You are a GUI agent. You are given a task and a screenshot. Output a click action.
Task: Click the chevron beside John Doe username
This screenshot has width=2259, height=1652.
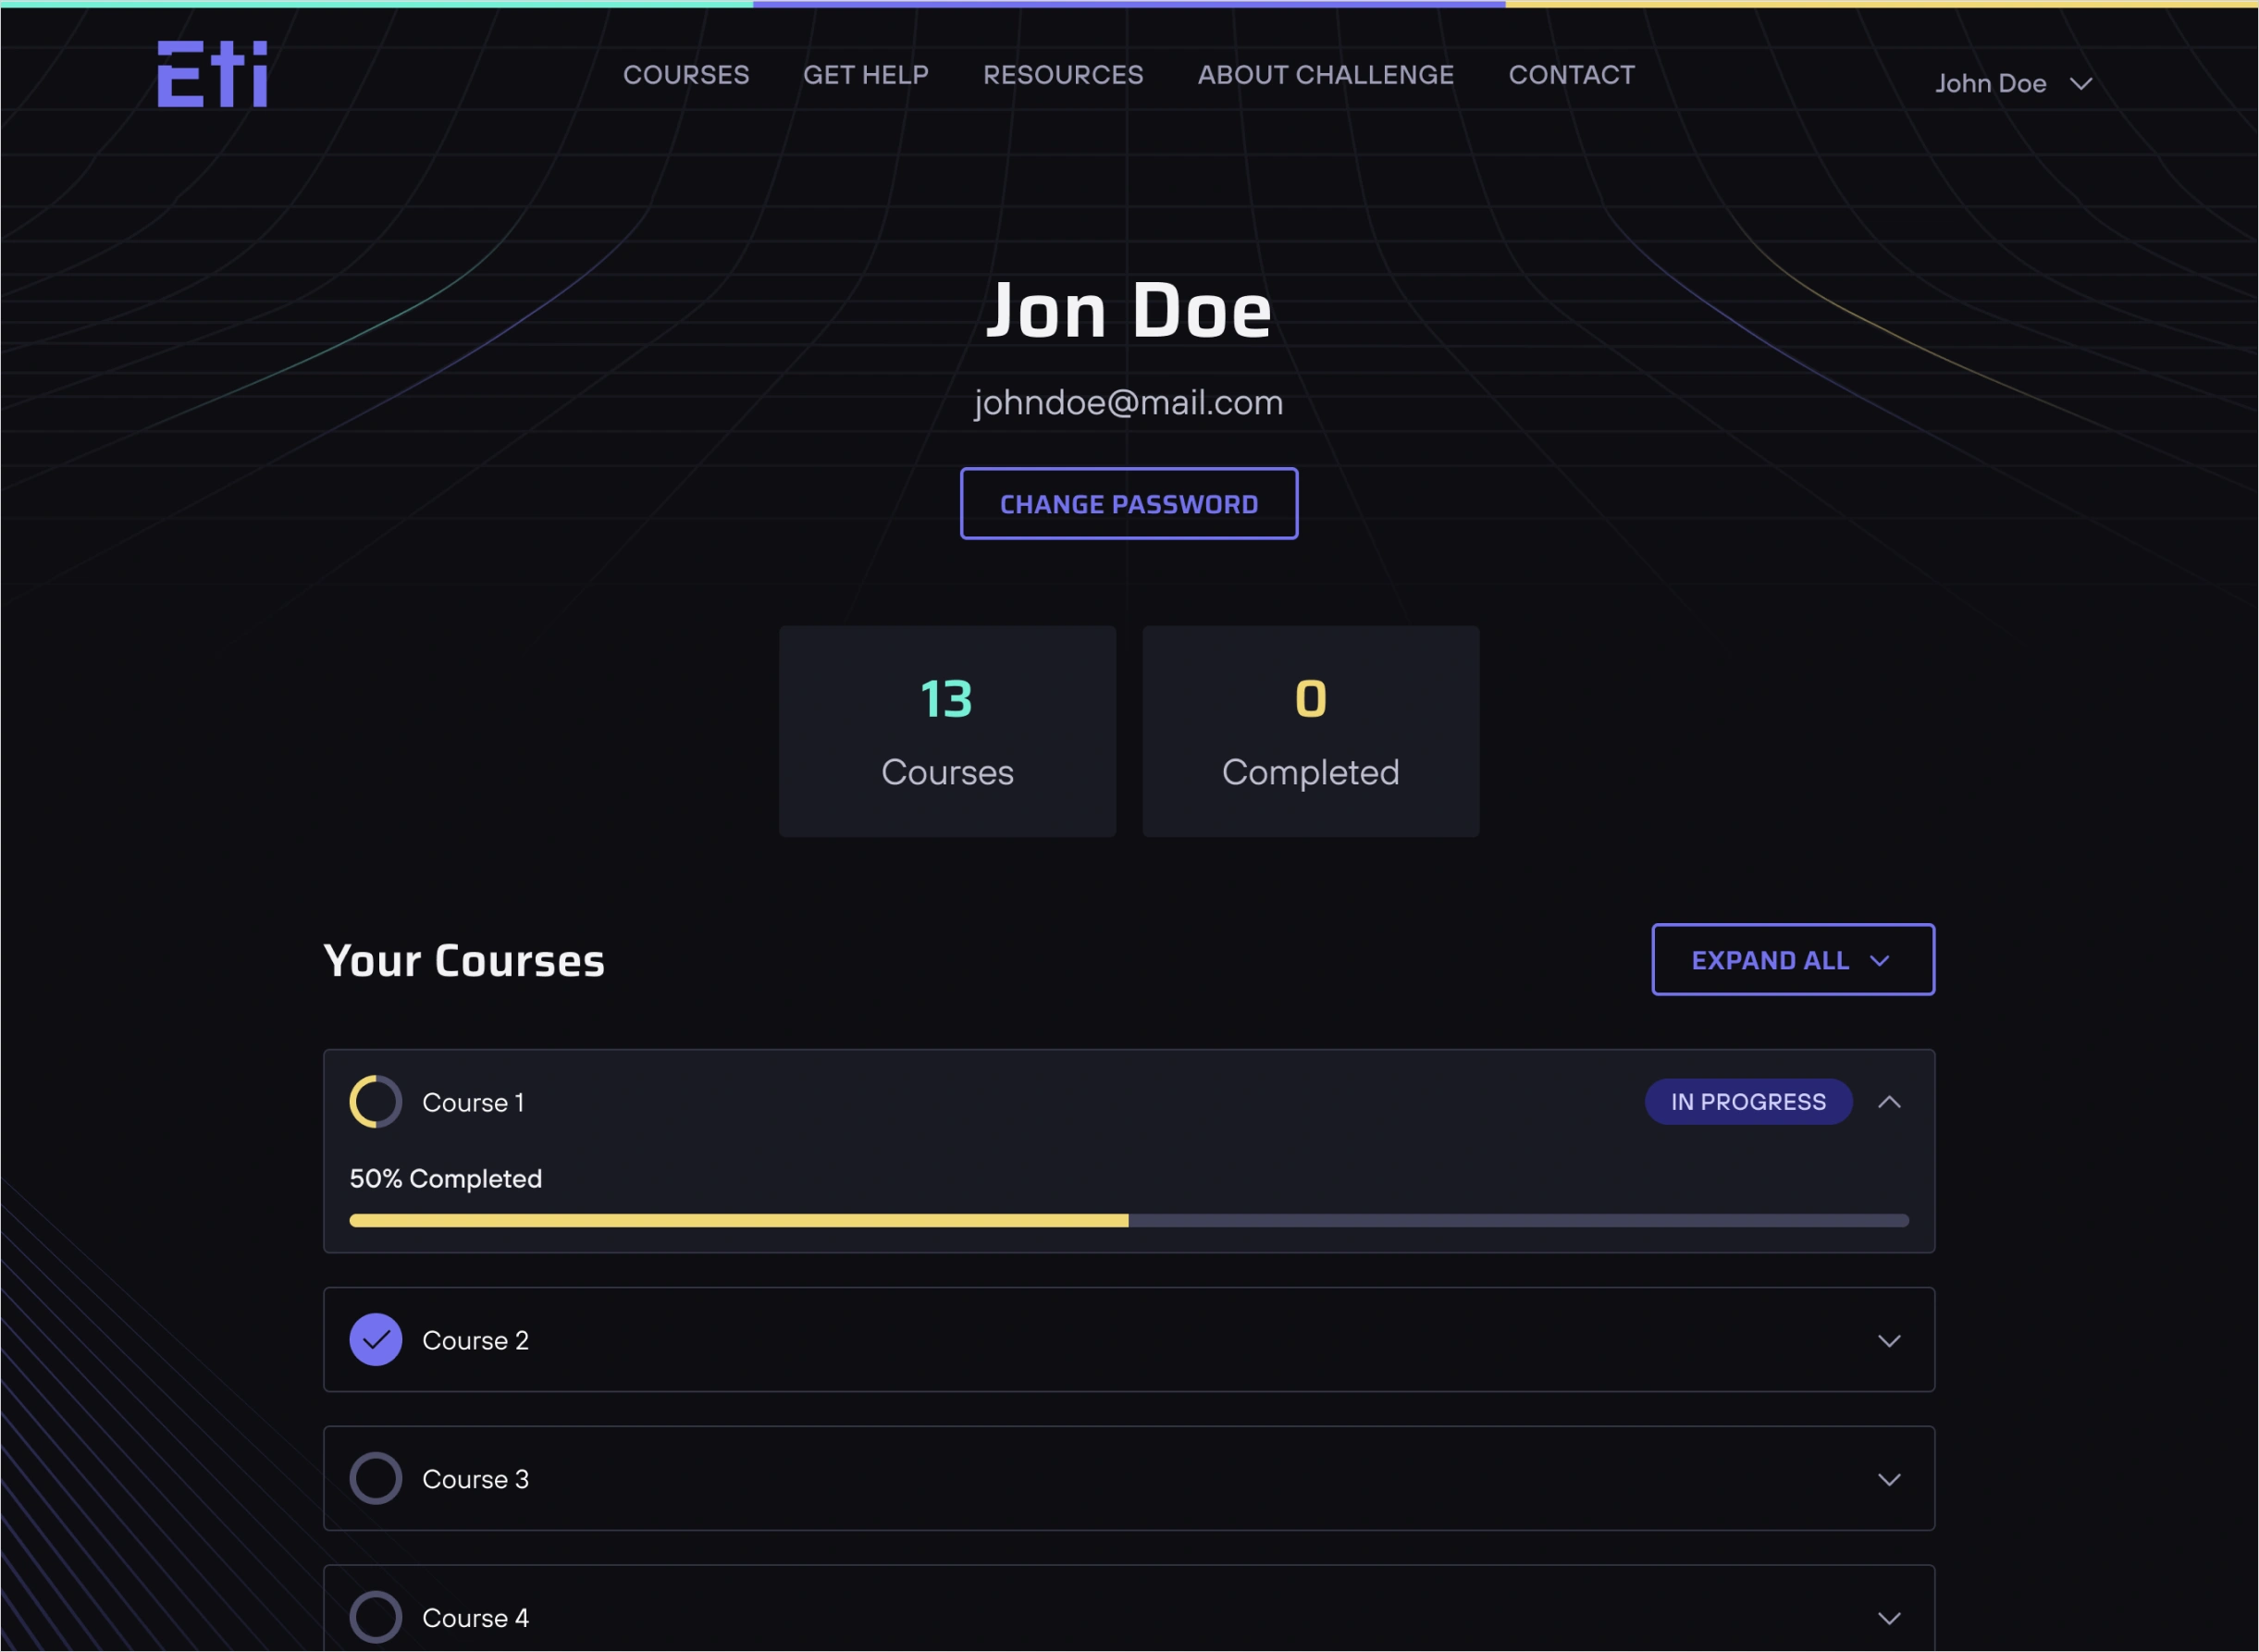pos(2081,84)
